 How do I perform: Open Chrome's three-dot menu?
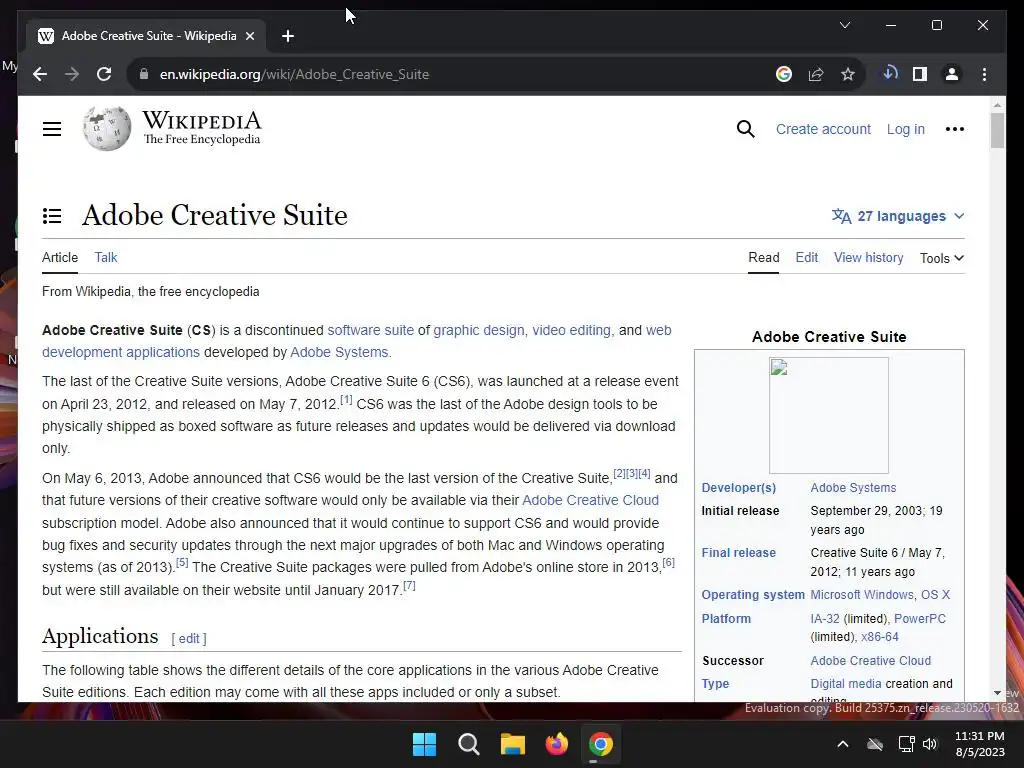[984, 74]
